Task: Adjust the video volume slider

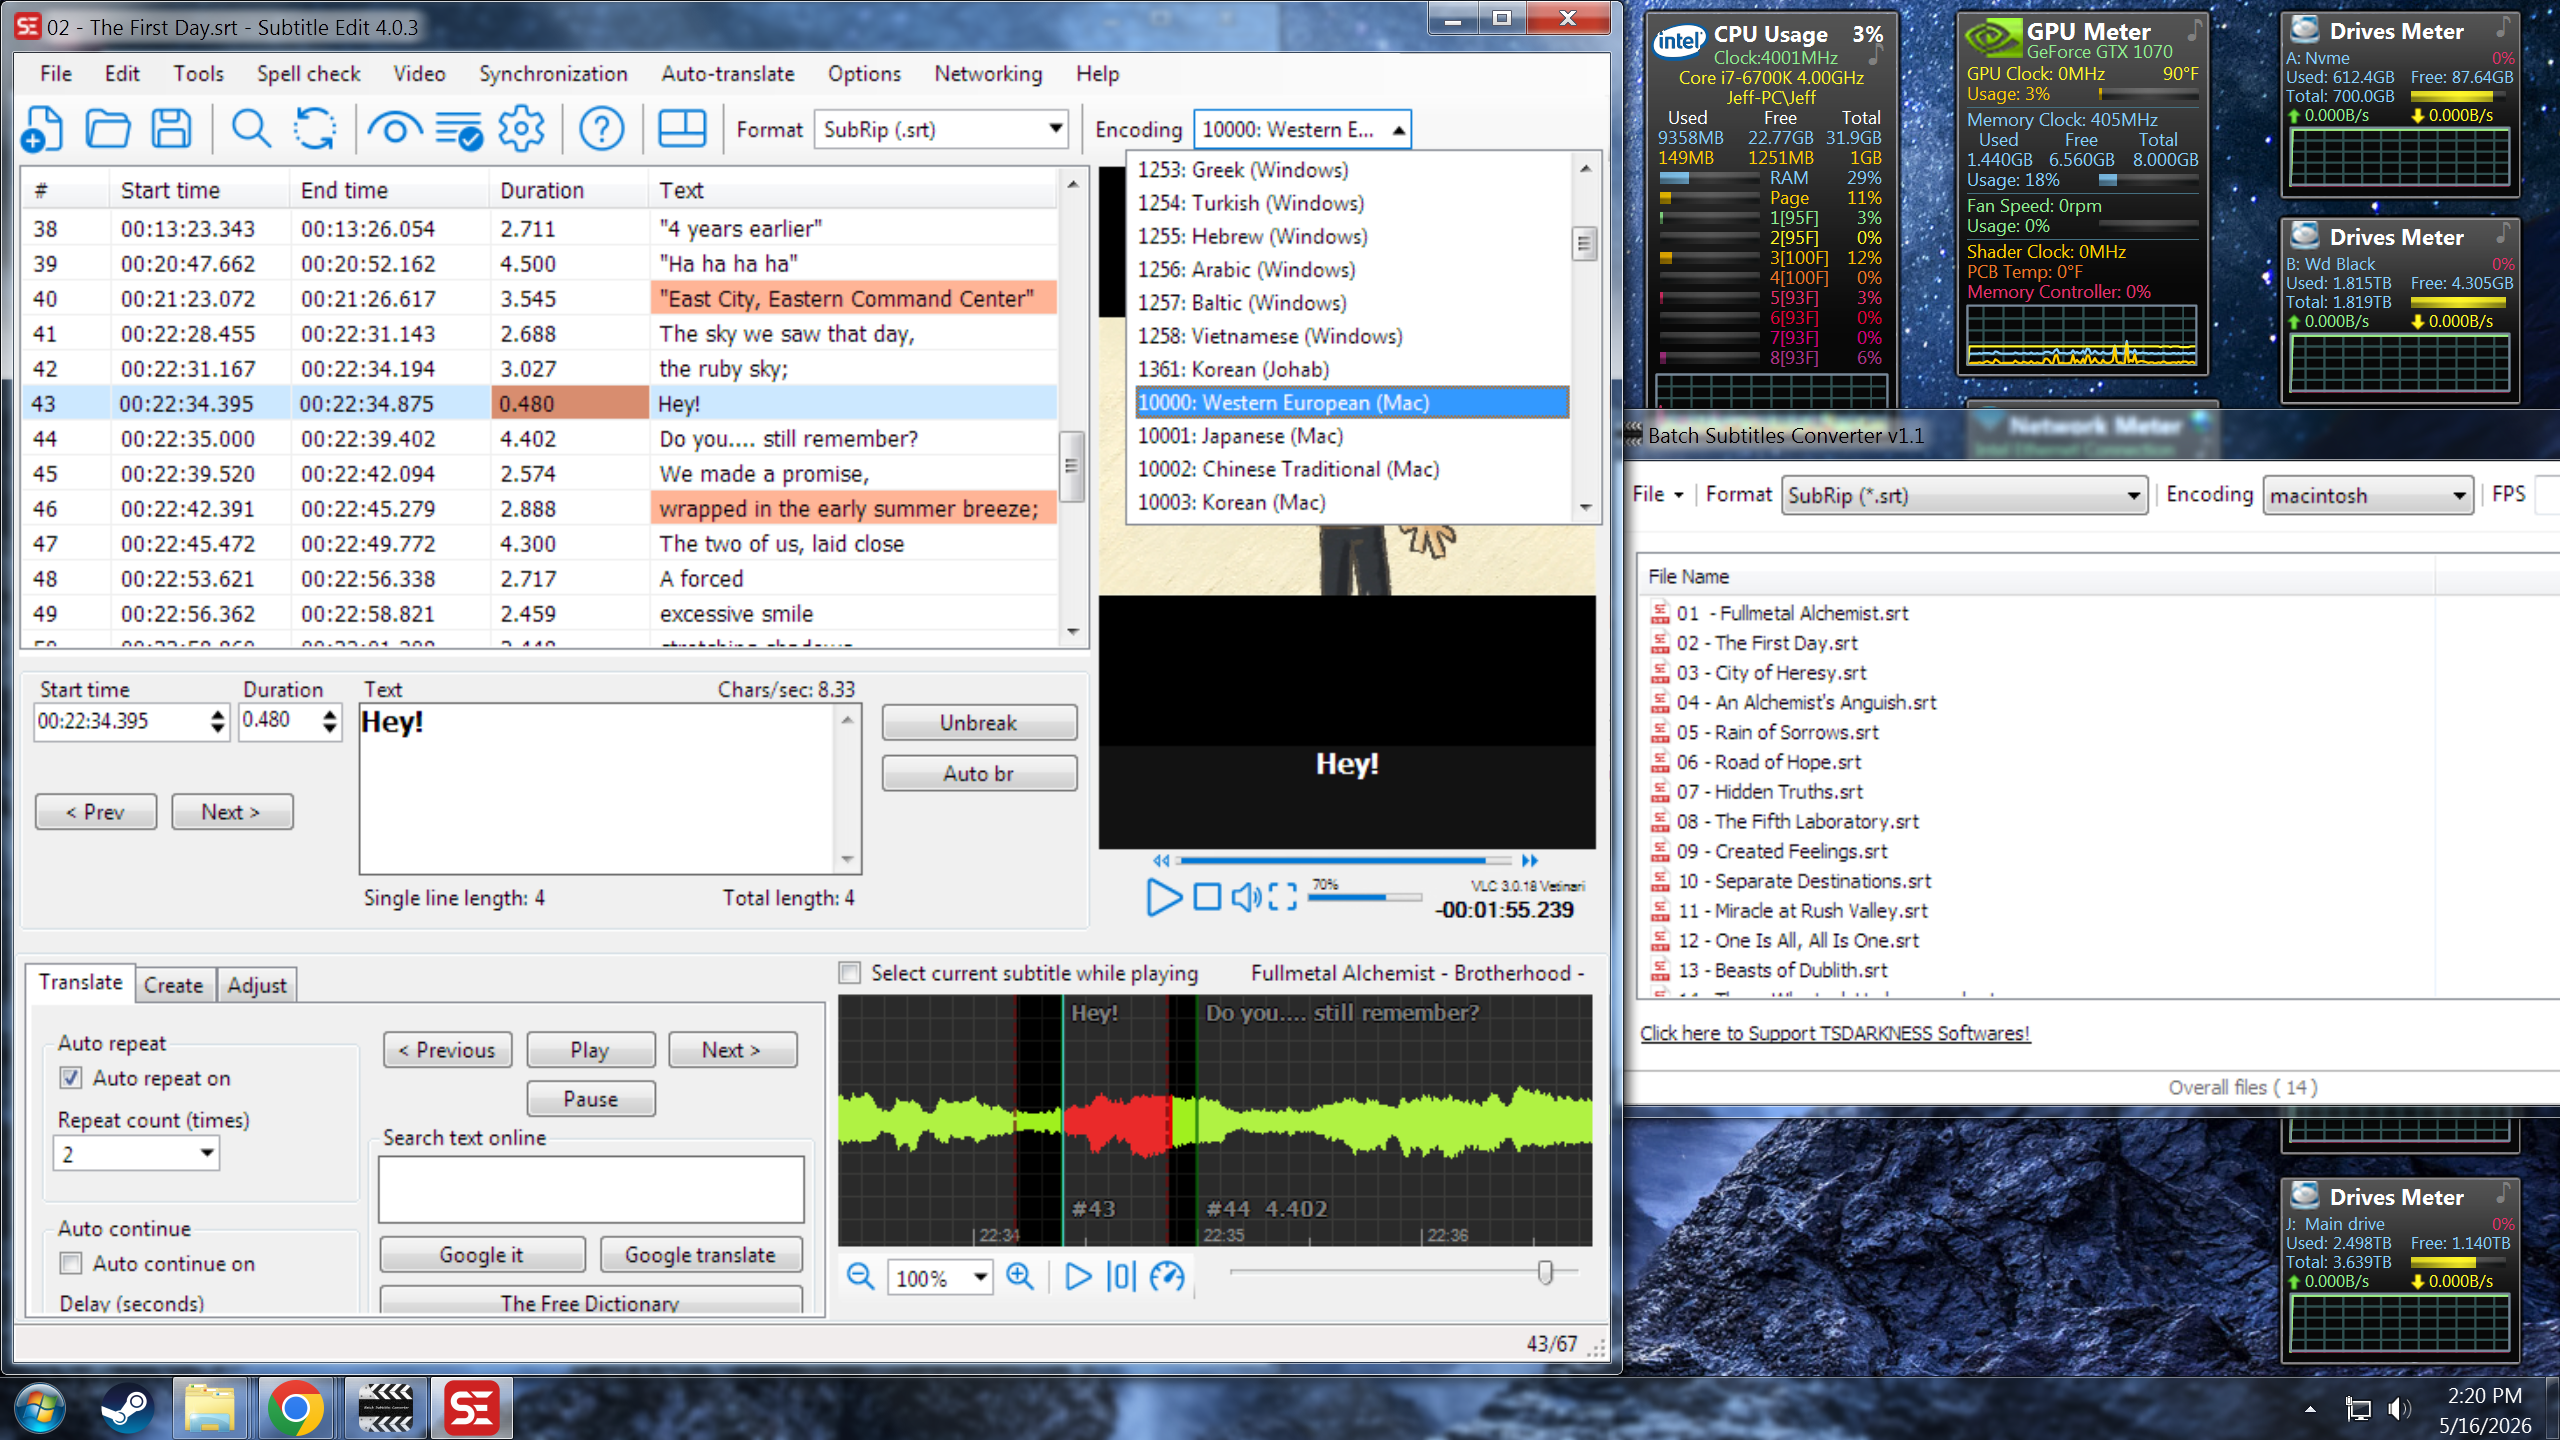Action: point(1365,897)
